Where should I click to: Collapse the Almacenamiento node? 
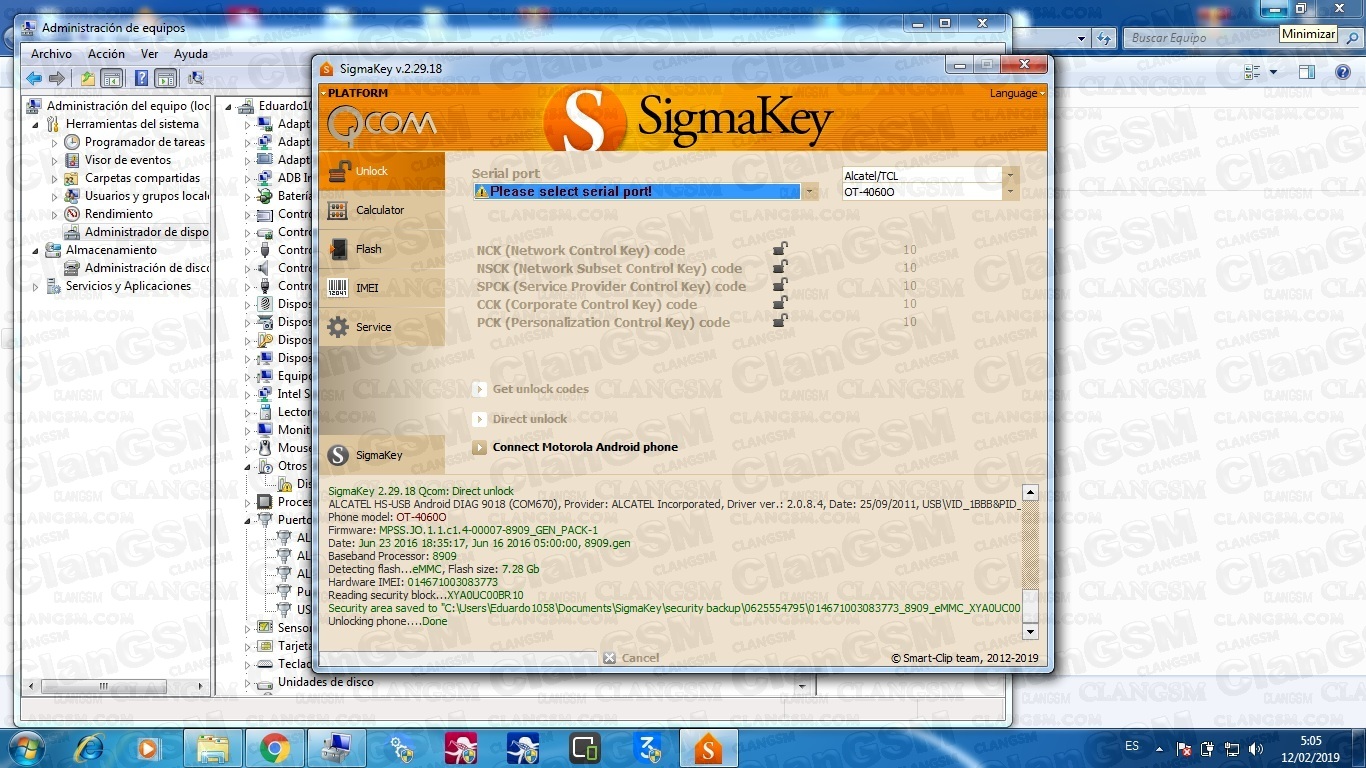coord(38,251)
